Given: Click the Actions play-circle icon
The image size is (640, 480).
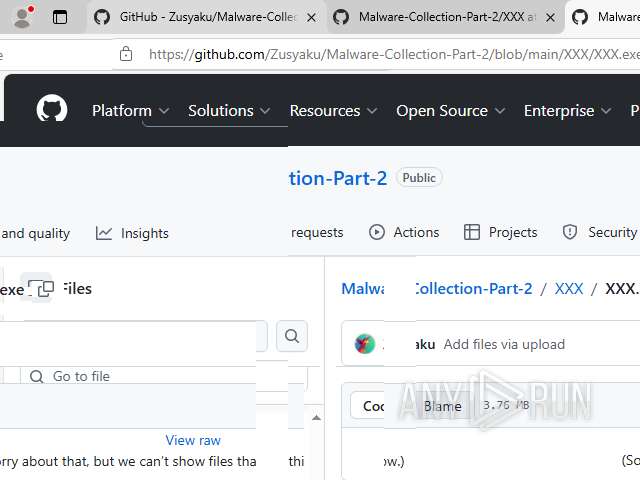Looking at the screenshot, I should [x=377, y=232].
